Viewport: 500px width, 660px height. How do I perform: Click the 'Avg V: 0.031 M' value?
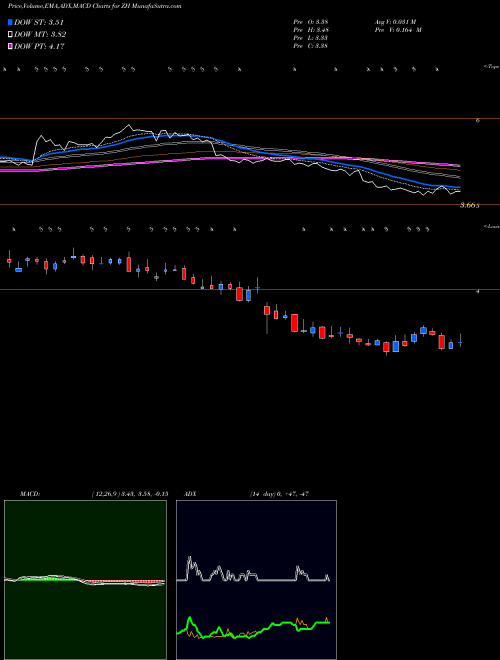click(395, 22)
